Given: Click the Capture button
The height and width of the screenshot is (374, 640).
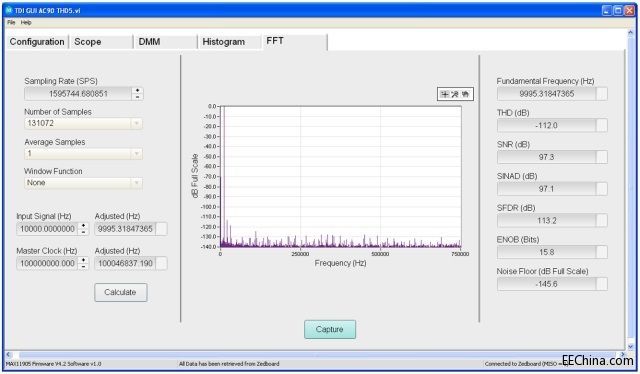Looking at the screenshot, I should (330, 329).
